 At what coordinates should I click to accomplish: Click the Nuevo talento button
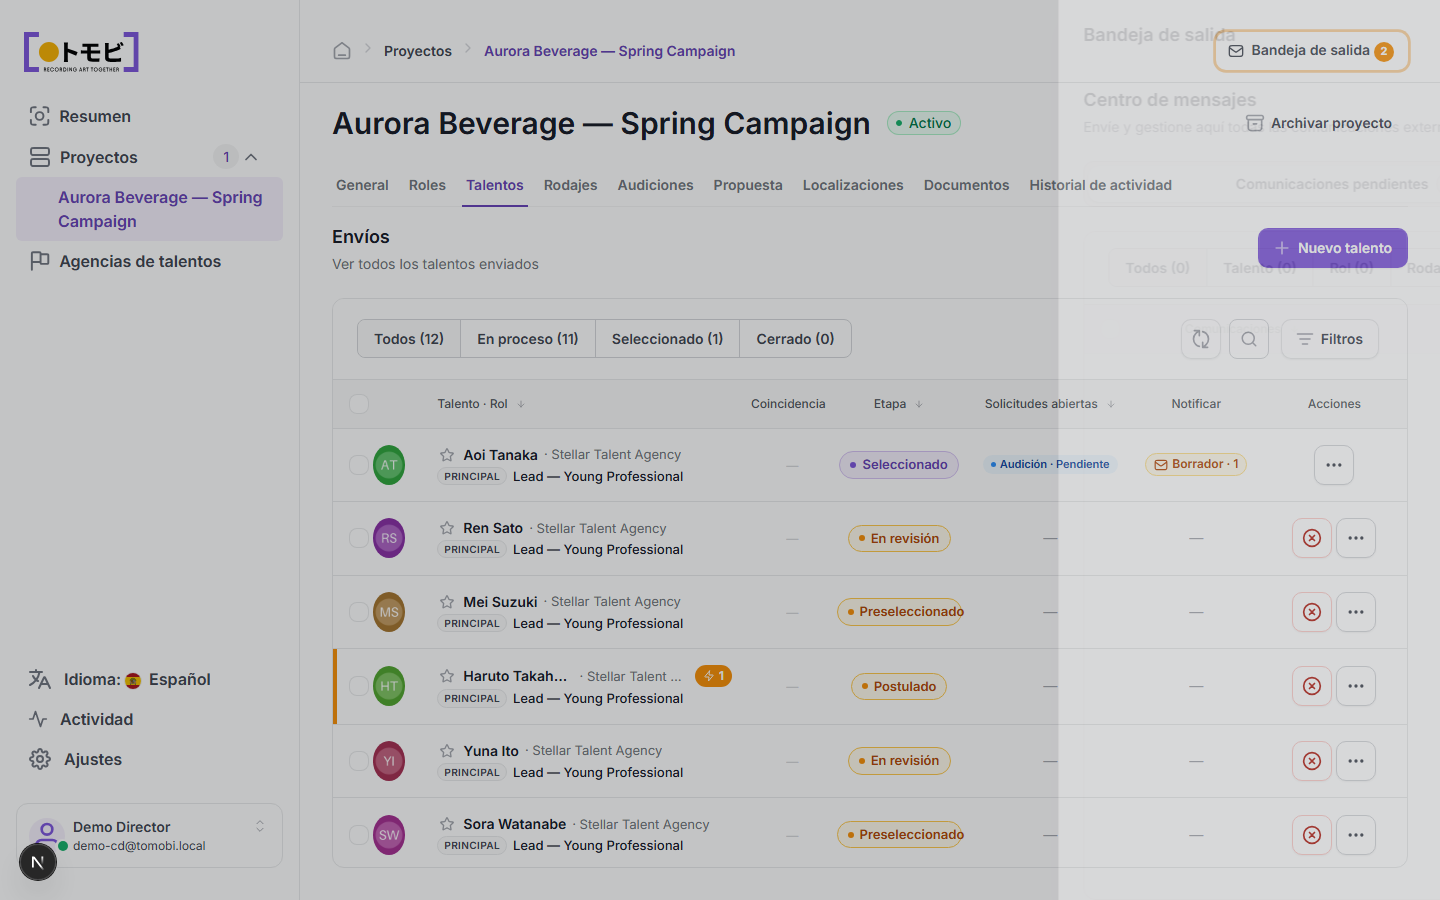(1333, 248)
